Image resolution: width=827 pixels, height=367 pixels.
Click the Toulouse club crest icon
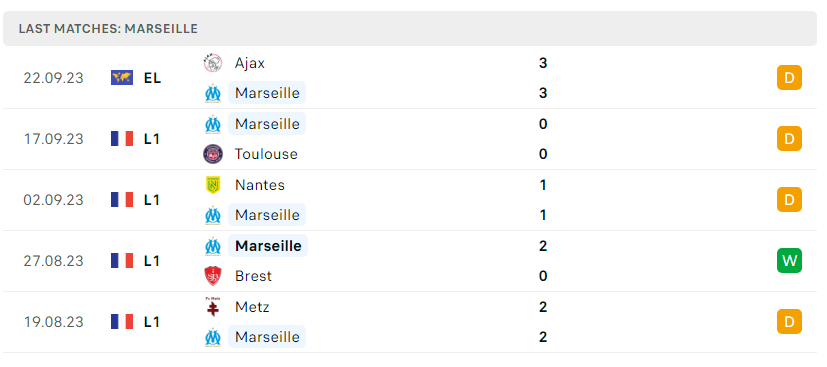[213, 154]
